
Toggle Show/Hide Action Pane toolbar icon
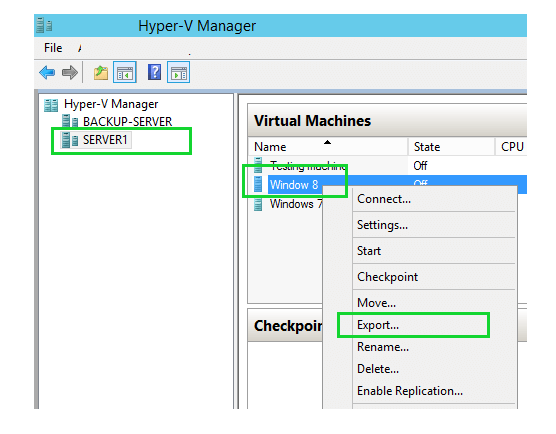178,72
